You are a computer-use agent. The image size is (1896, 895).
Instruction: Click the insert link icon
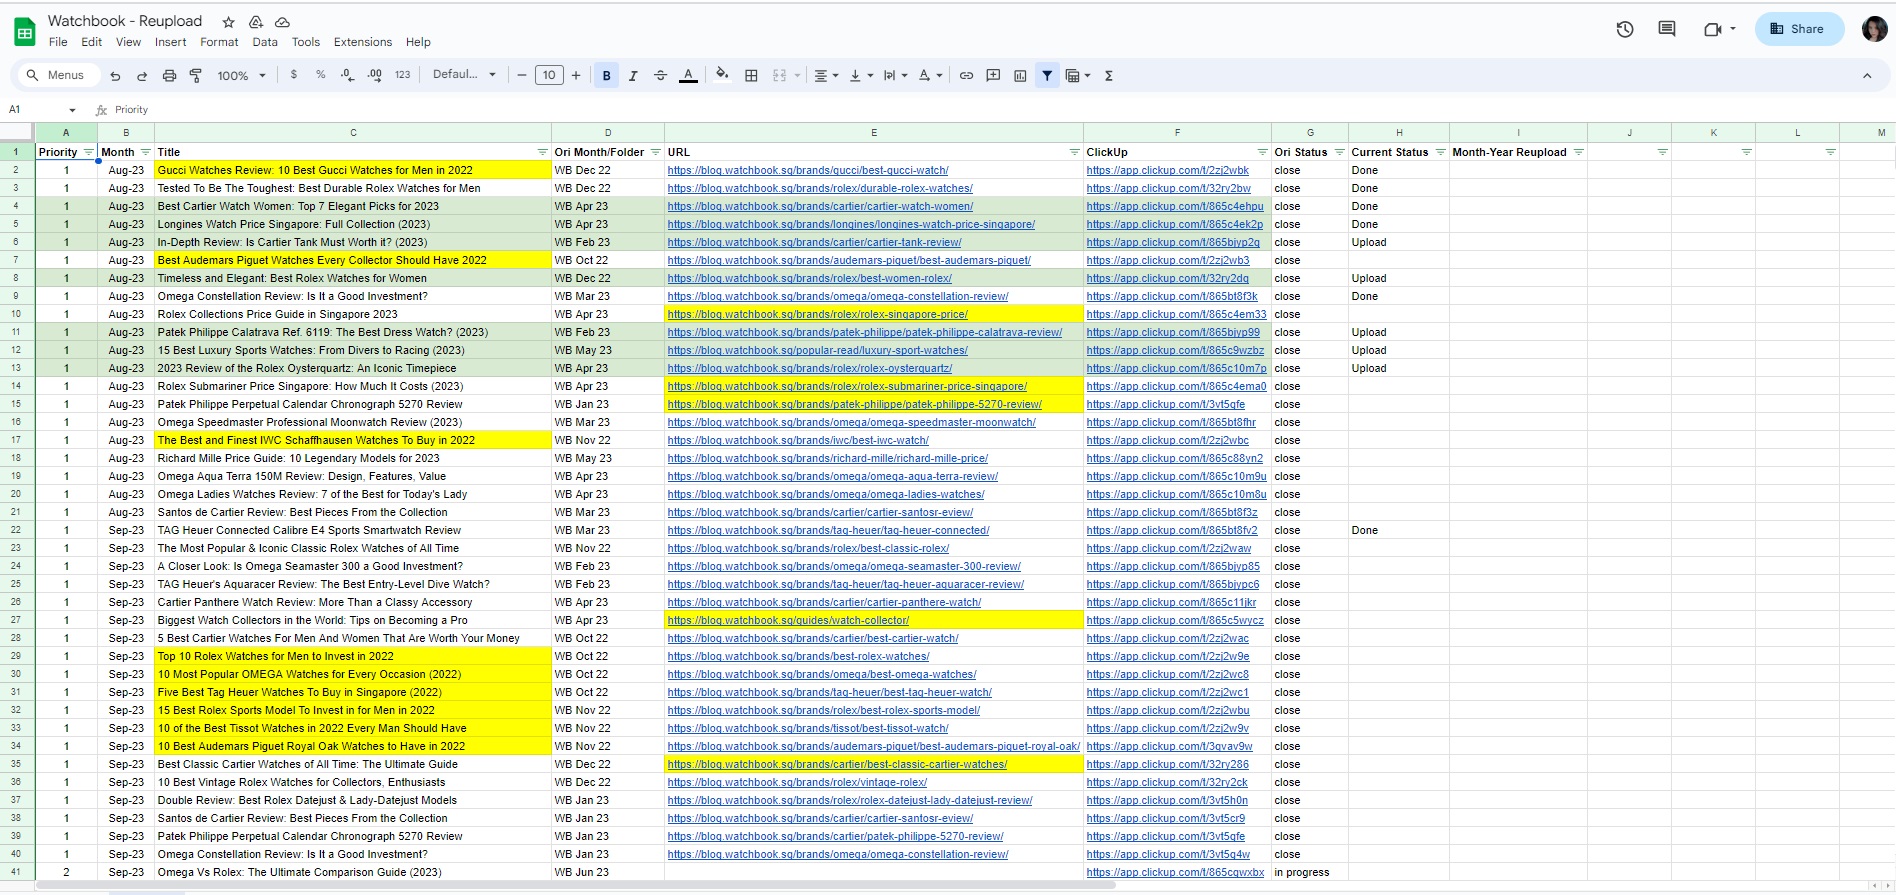(x=966, y=75)
